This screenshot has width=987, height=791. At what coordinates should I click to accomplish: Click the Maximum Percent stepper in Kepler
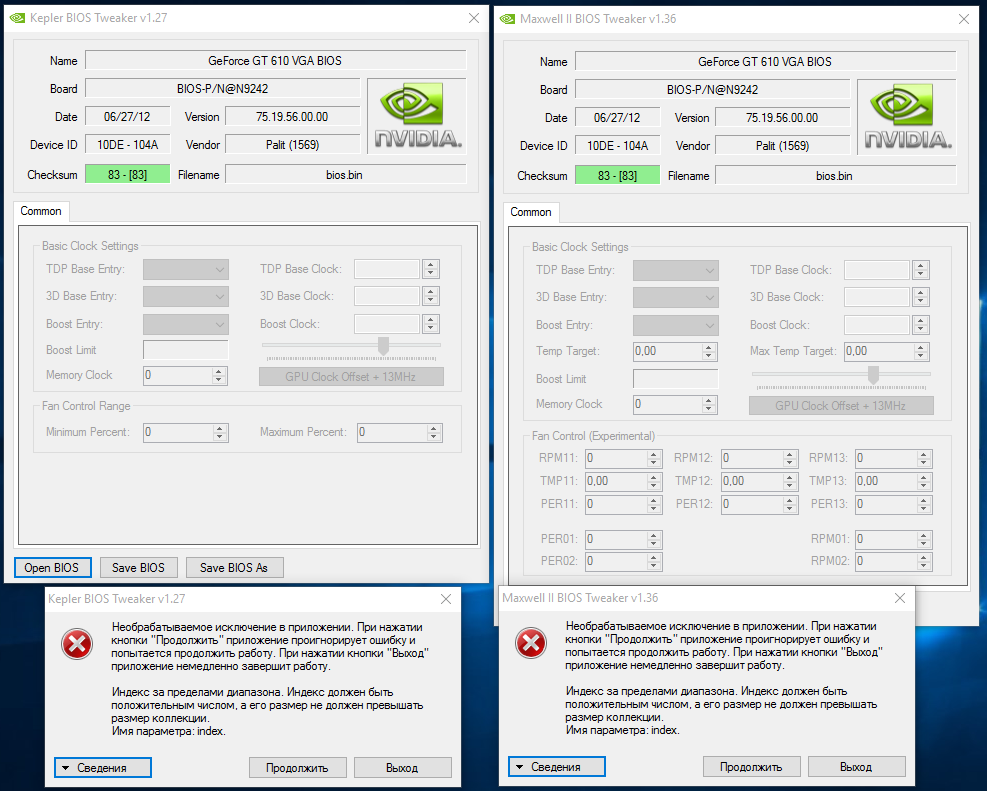coord(434,432)
